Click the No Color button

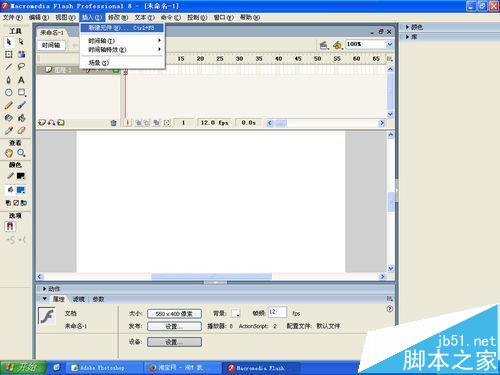(16, 203)
